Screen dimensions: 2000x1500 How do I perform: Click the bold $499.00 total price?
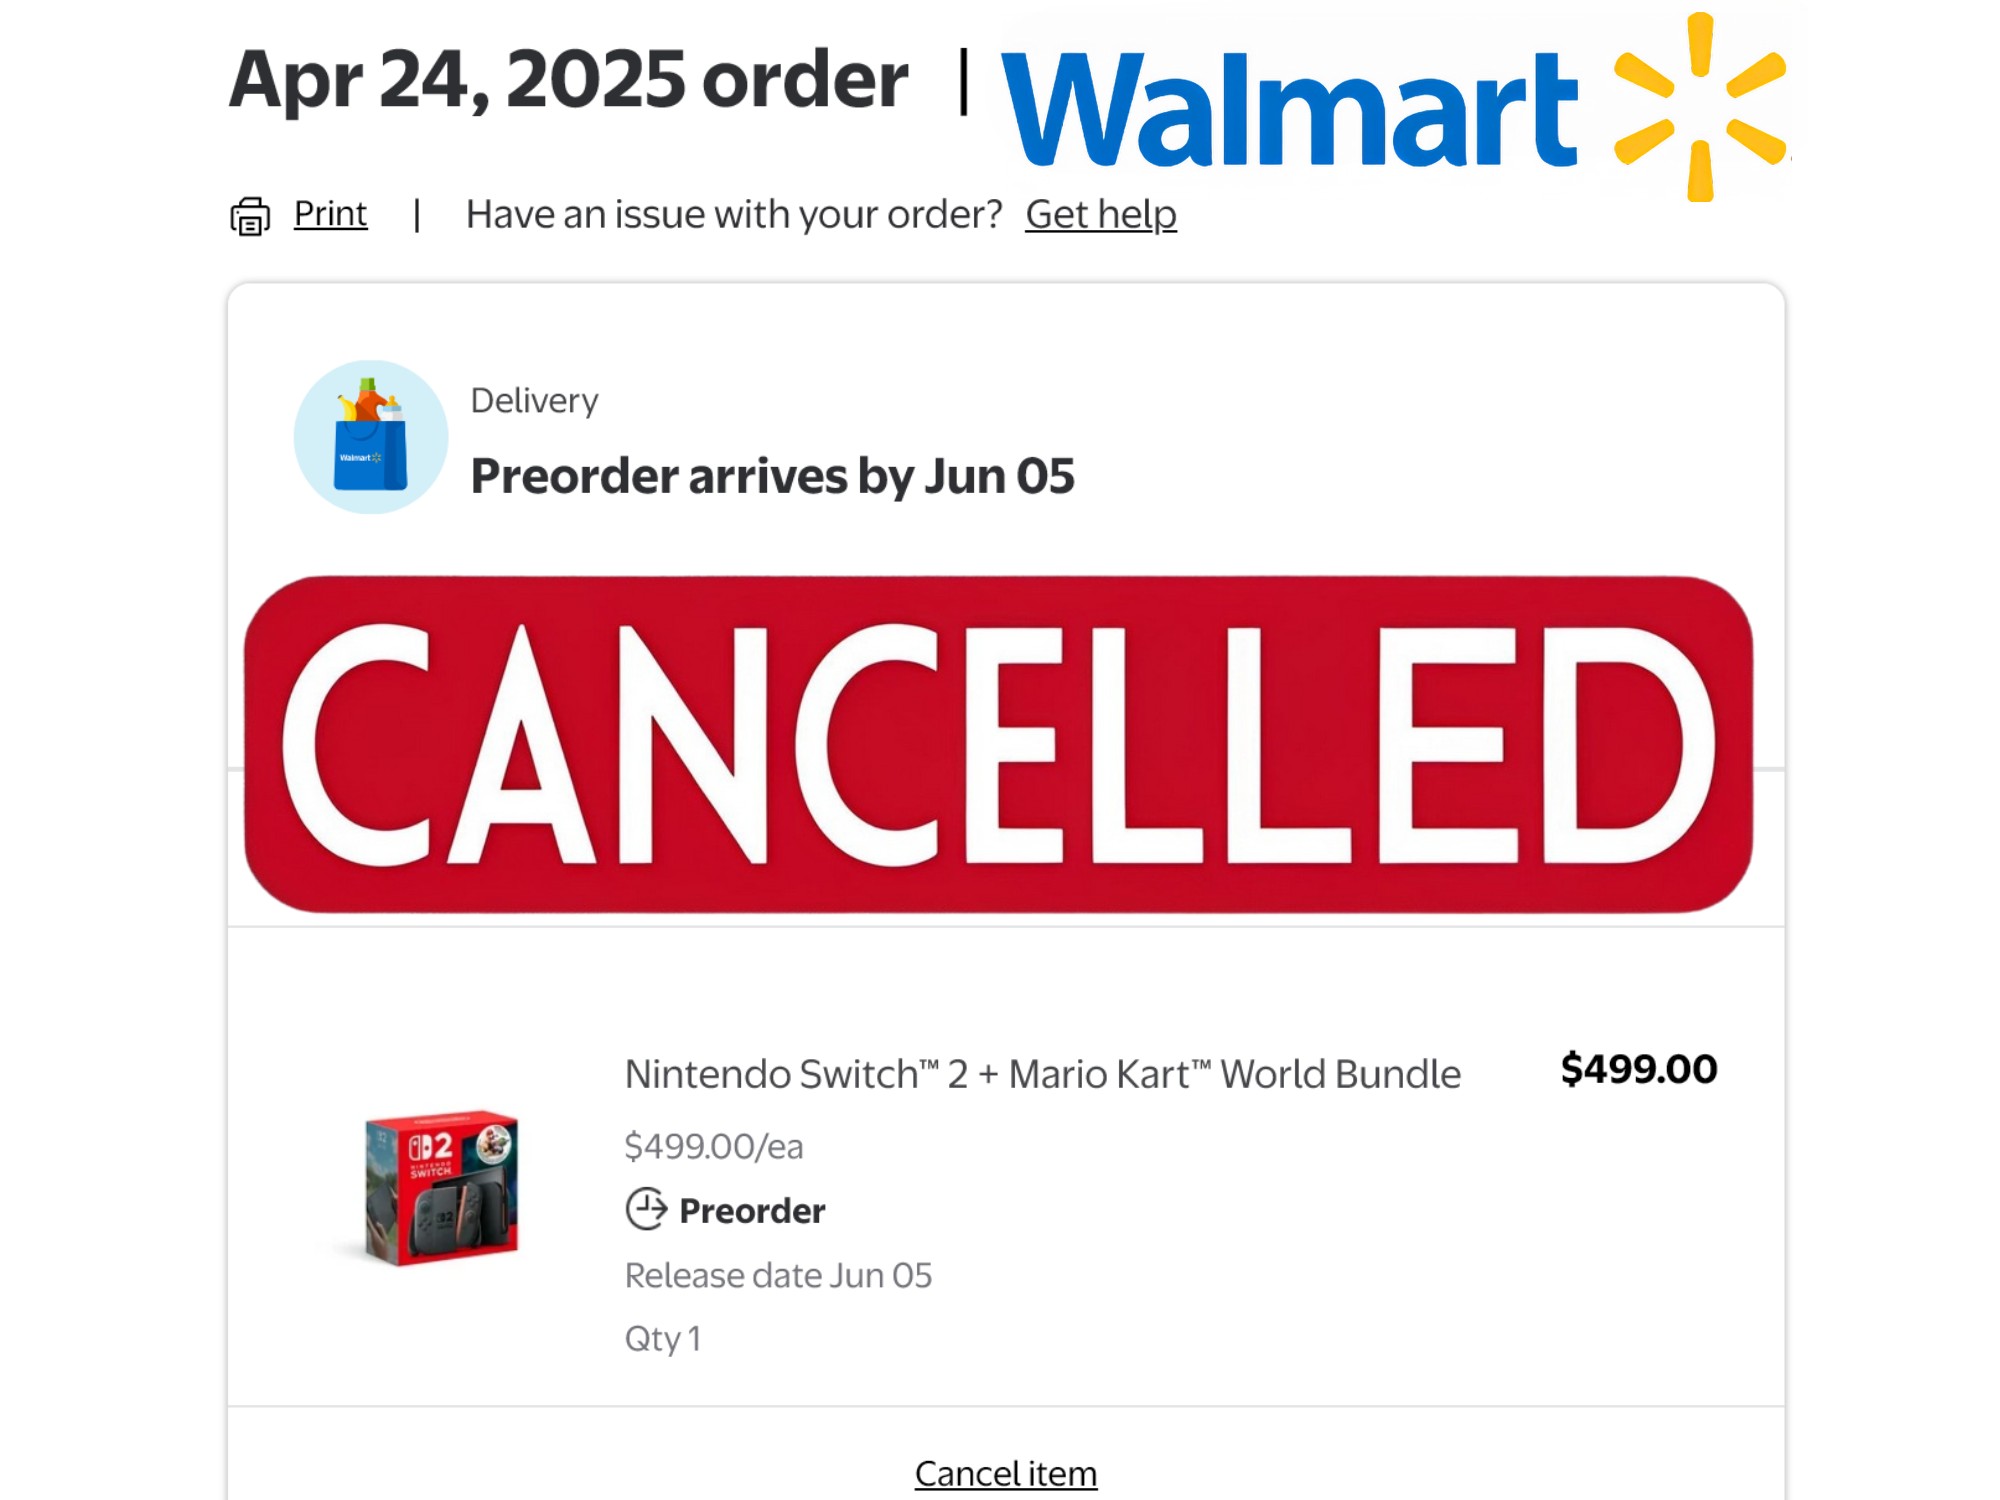1638,1069
